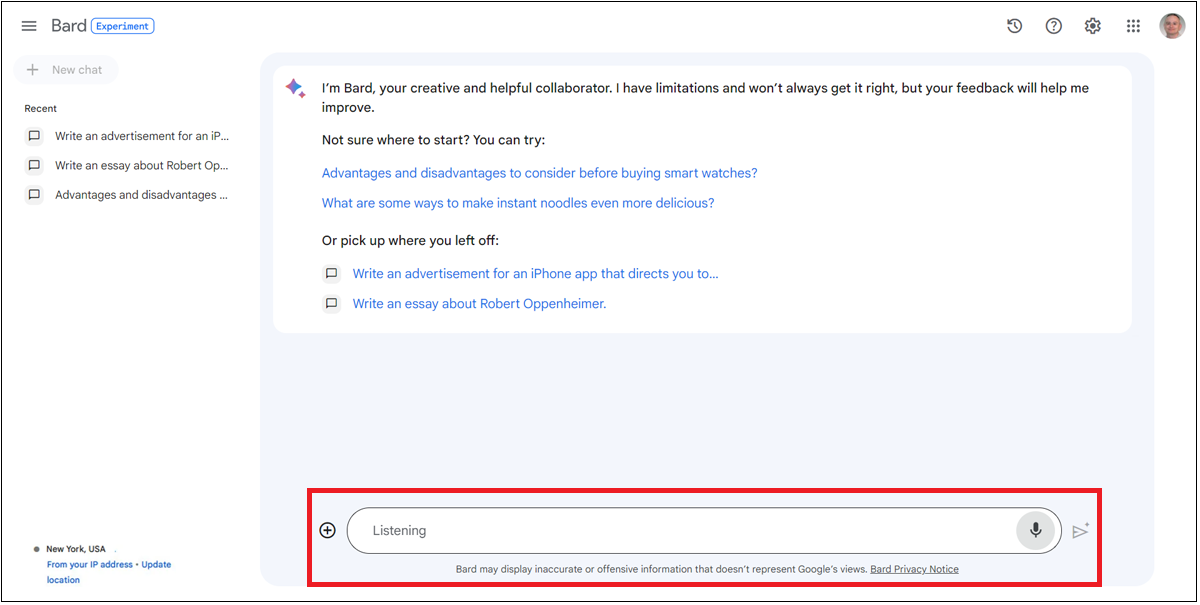Try the instant noodles suggestion link
Image resolution: width=1200 pixels, height=605 pixels.
(518, 203)
